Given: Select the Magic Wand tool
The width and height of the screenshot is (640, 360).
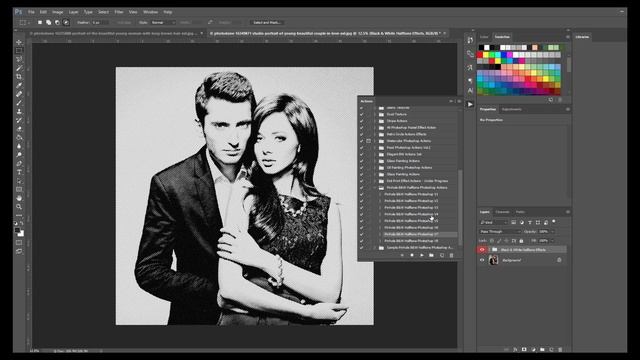Looking at the screenshot, I should pyautogui.click(x=19, y=68).
